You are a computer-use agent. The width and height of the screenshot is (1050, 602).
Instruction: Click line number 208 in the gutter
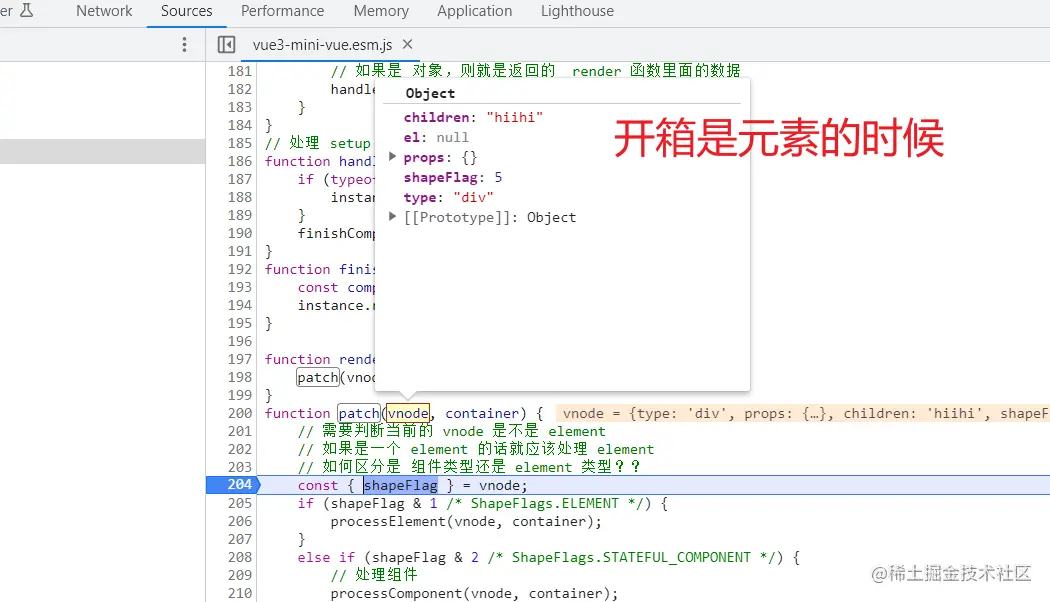point(240,557)
